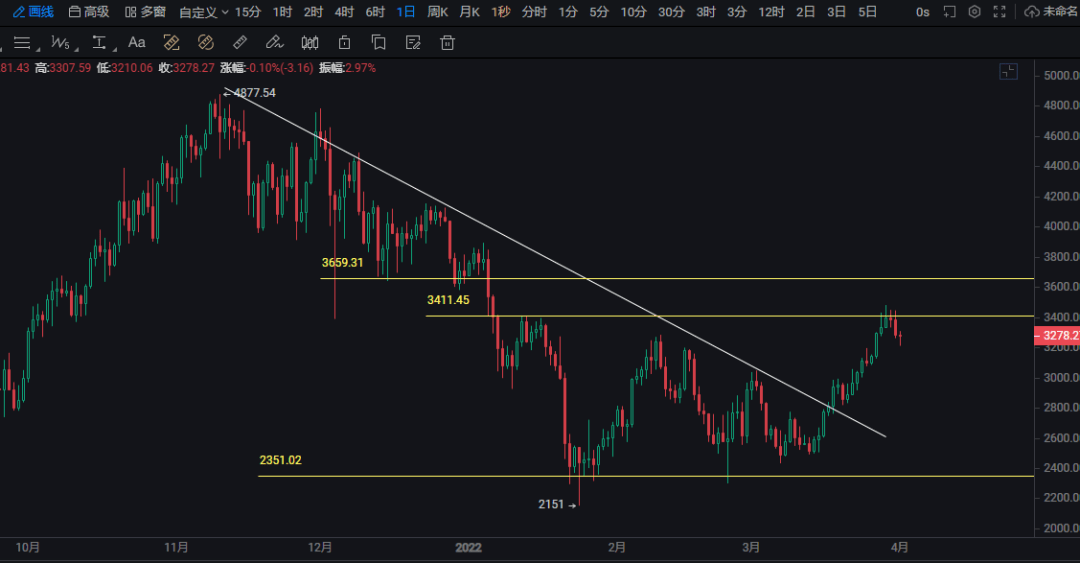Select the 月K monthly candles

pos(470,12)
